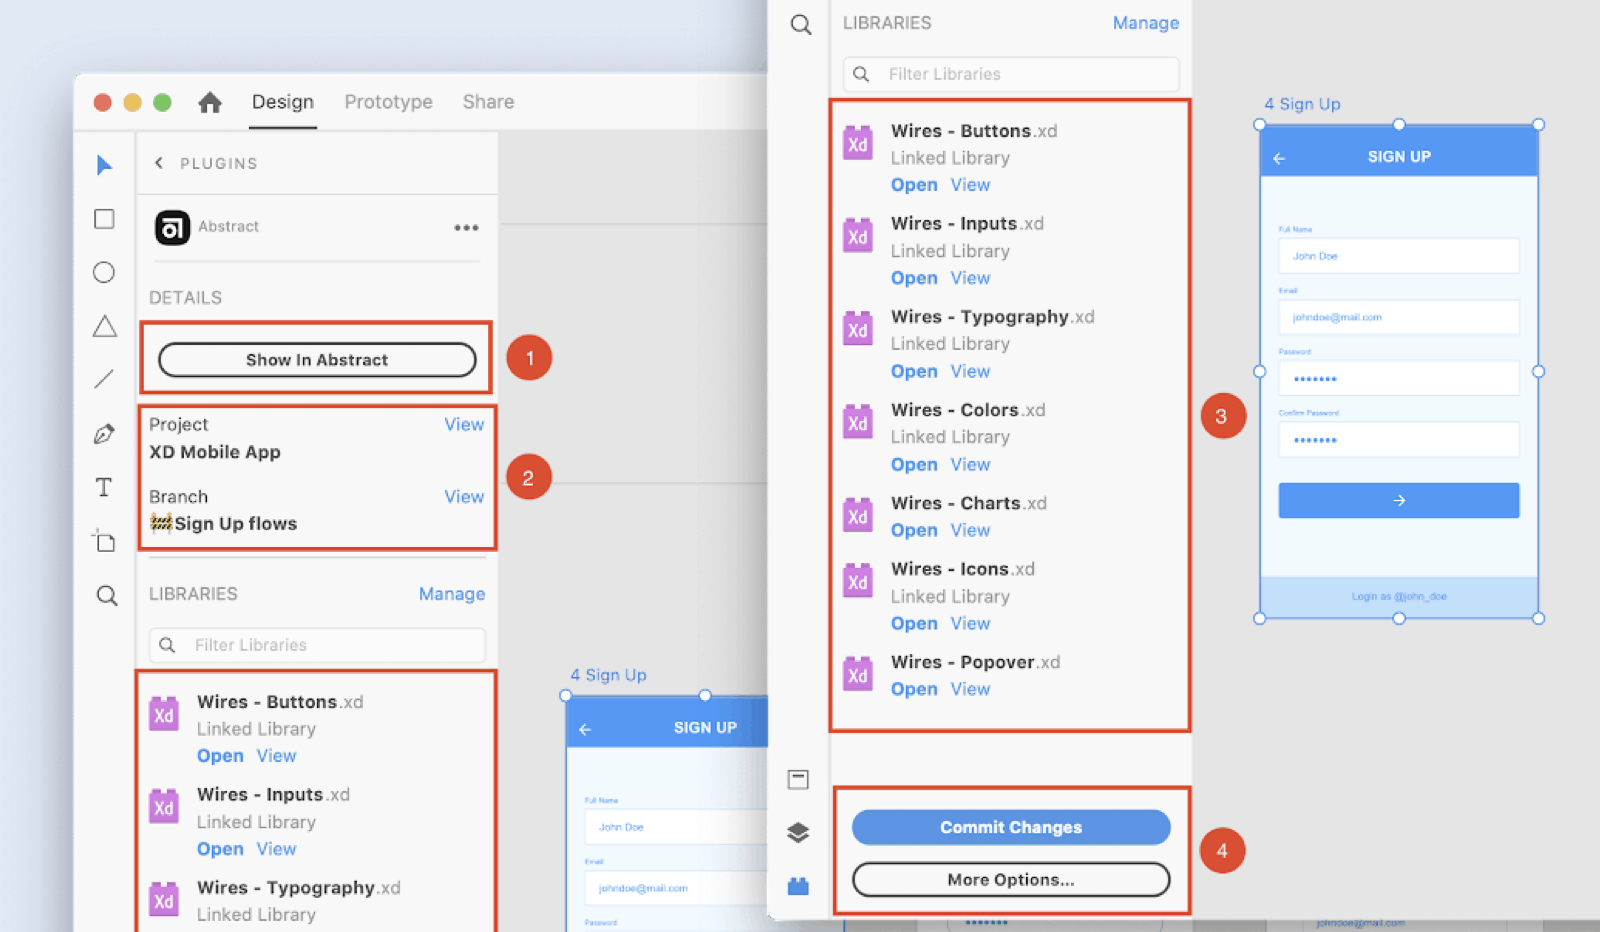Click the 'Login as @john_doe' footer text
Image resolution: width=1600 pixels, height=932 pixels.
1399,596
